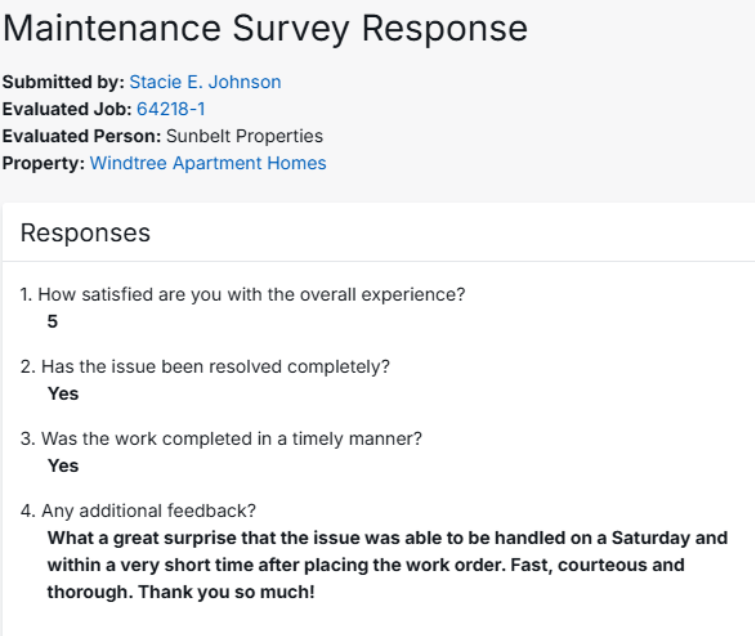Click 'Thank you so much!' in feedback
This screenshot has width=755, height=636.
click(x=226, y=592)
